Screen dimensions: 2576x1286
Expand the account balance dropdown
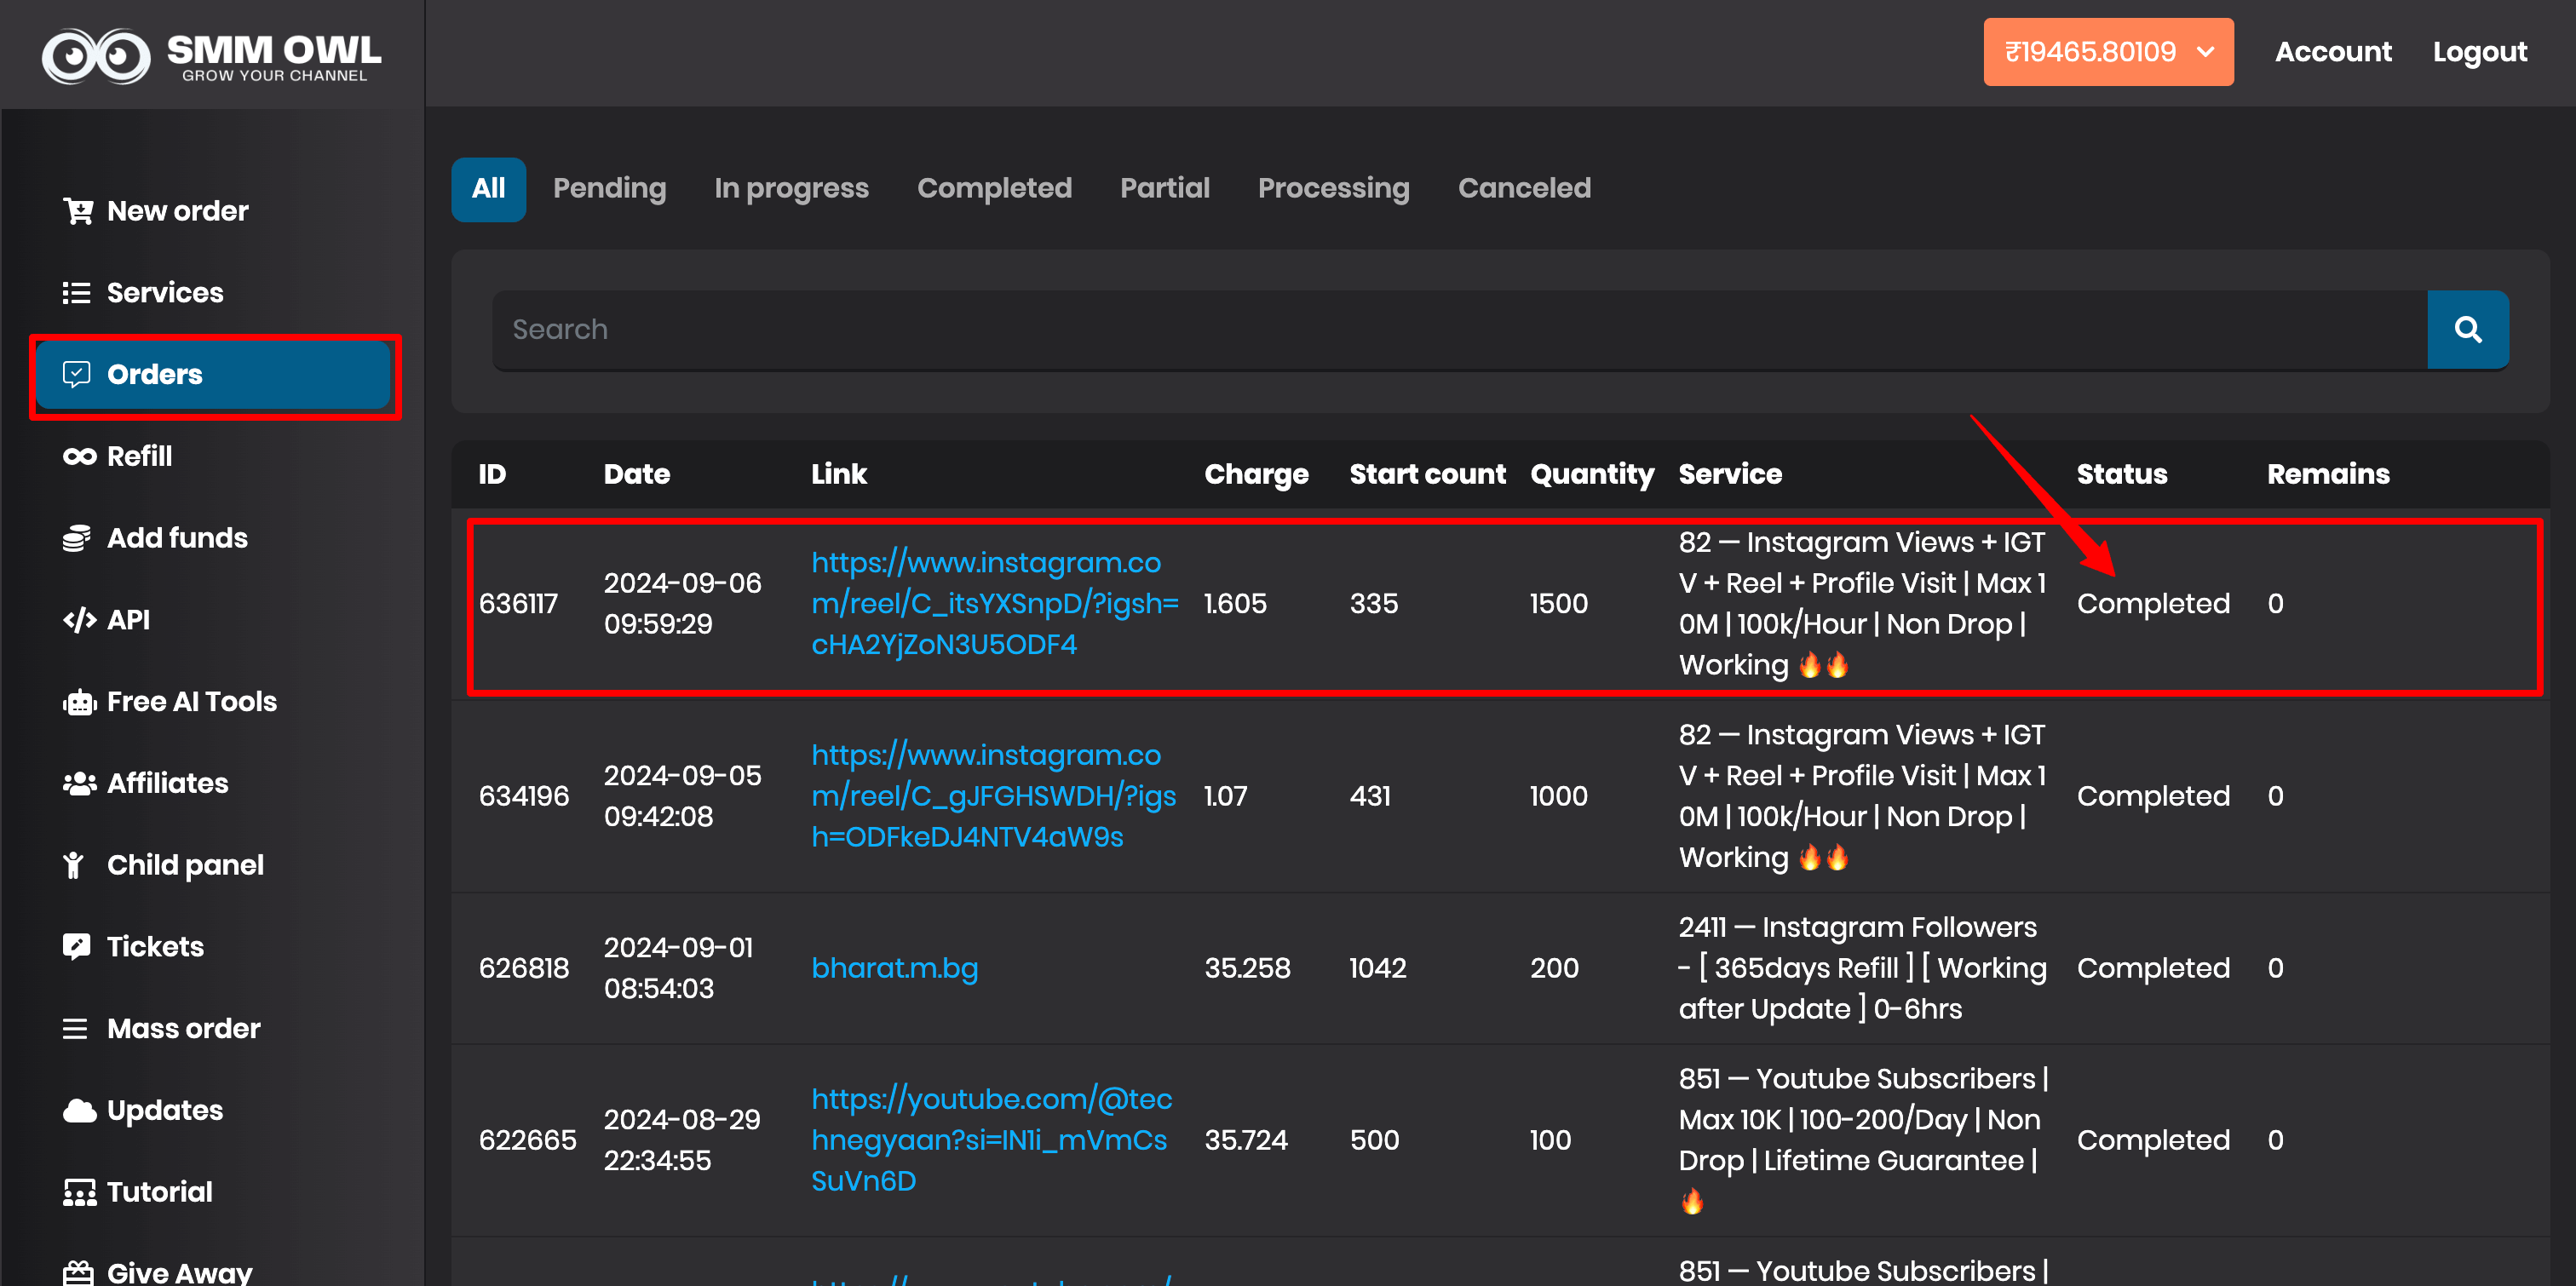click(x=2108, y=51)
